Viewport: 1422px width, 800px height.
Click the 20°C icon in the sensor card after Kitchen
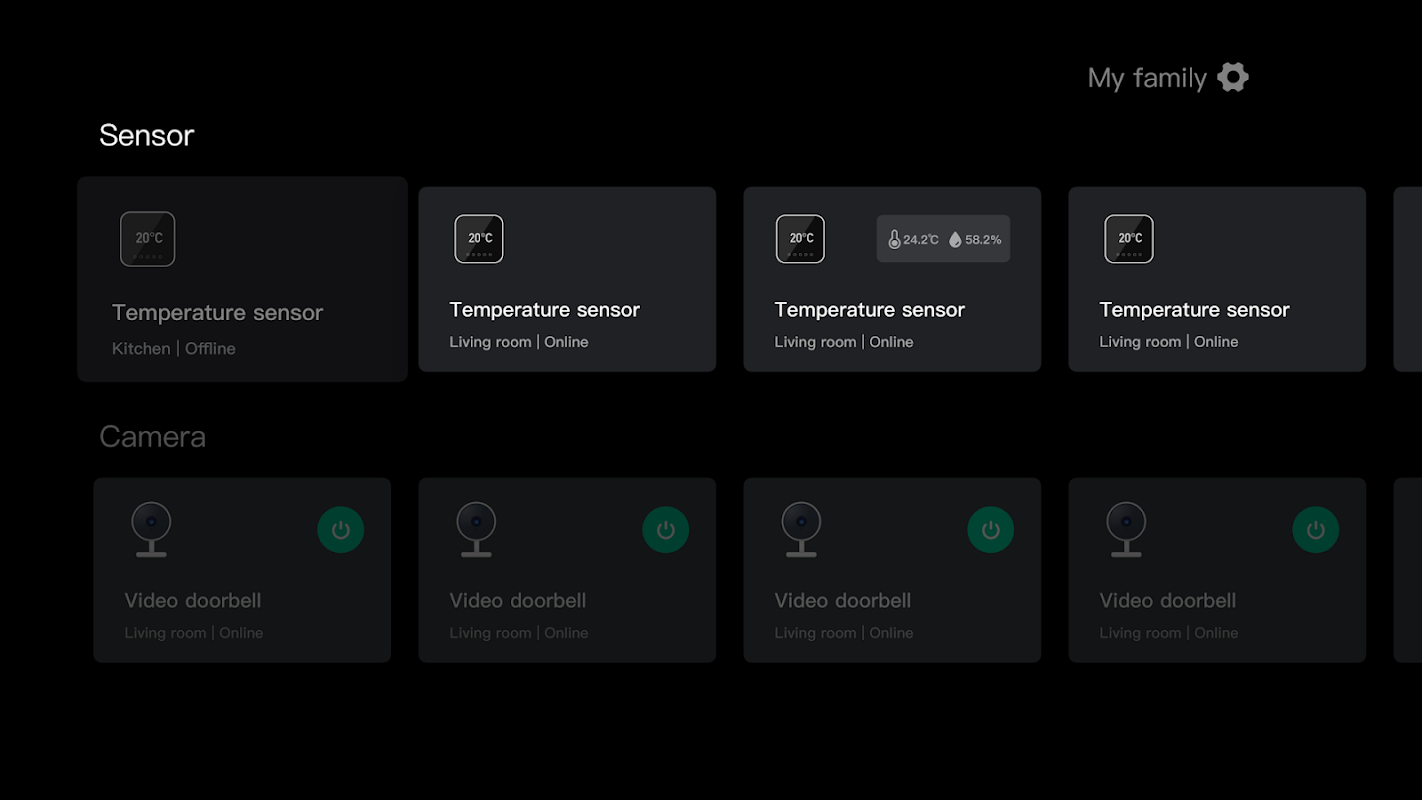click(x=479, y=239)
